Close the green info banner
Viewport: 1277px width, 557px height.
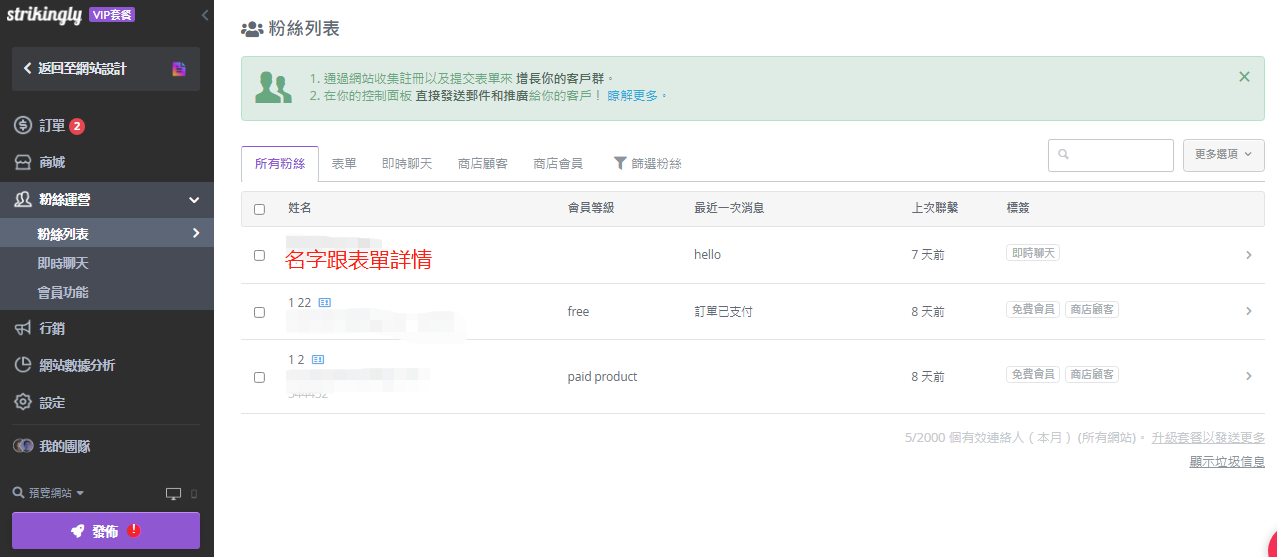pyautogui.click(x=1244, y=76)
